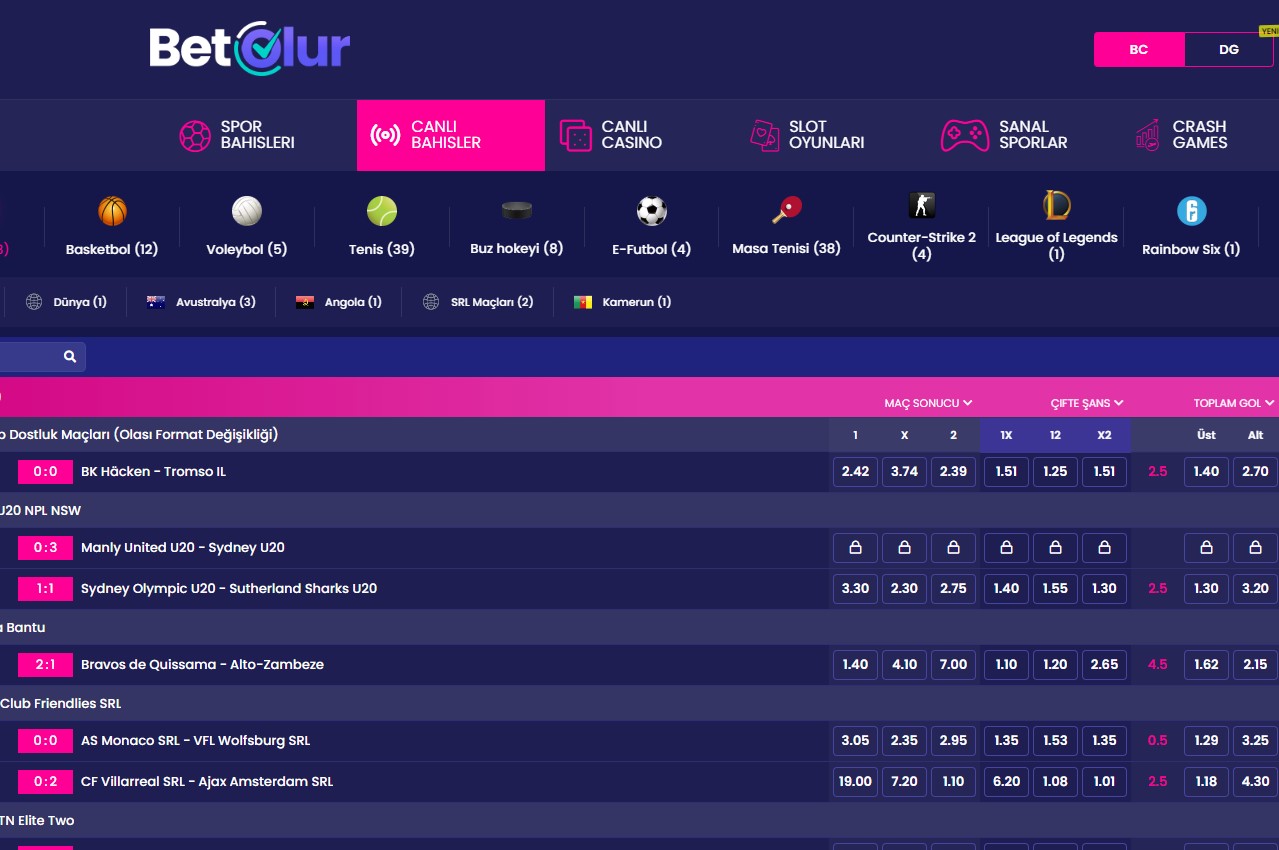Click the Sanal Sporlar gamepad icon

[x=965, y=135]
